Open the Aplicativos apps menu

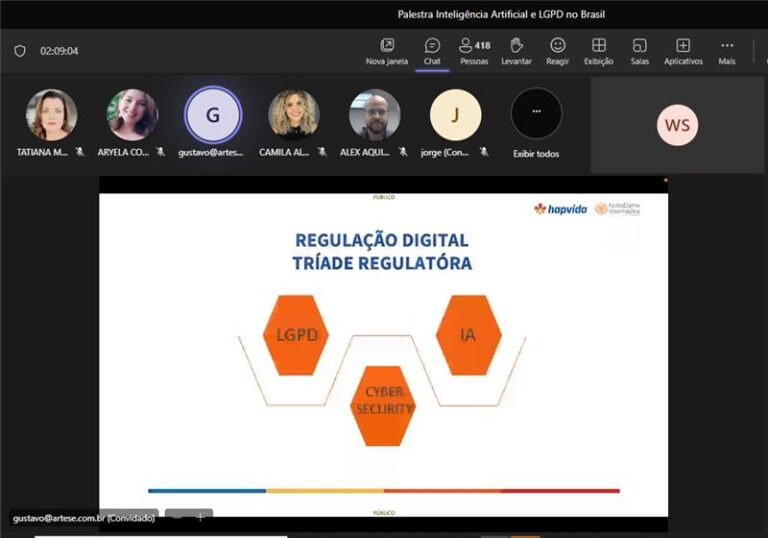[x=683, y=51]
